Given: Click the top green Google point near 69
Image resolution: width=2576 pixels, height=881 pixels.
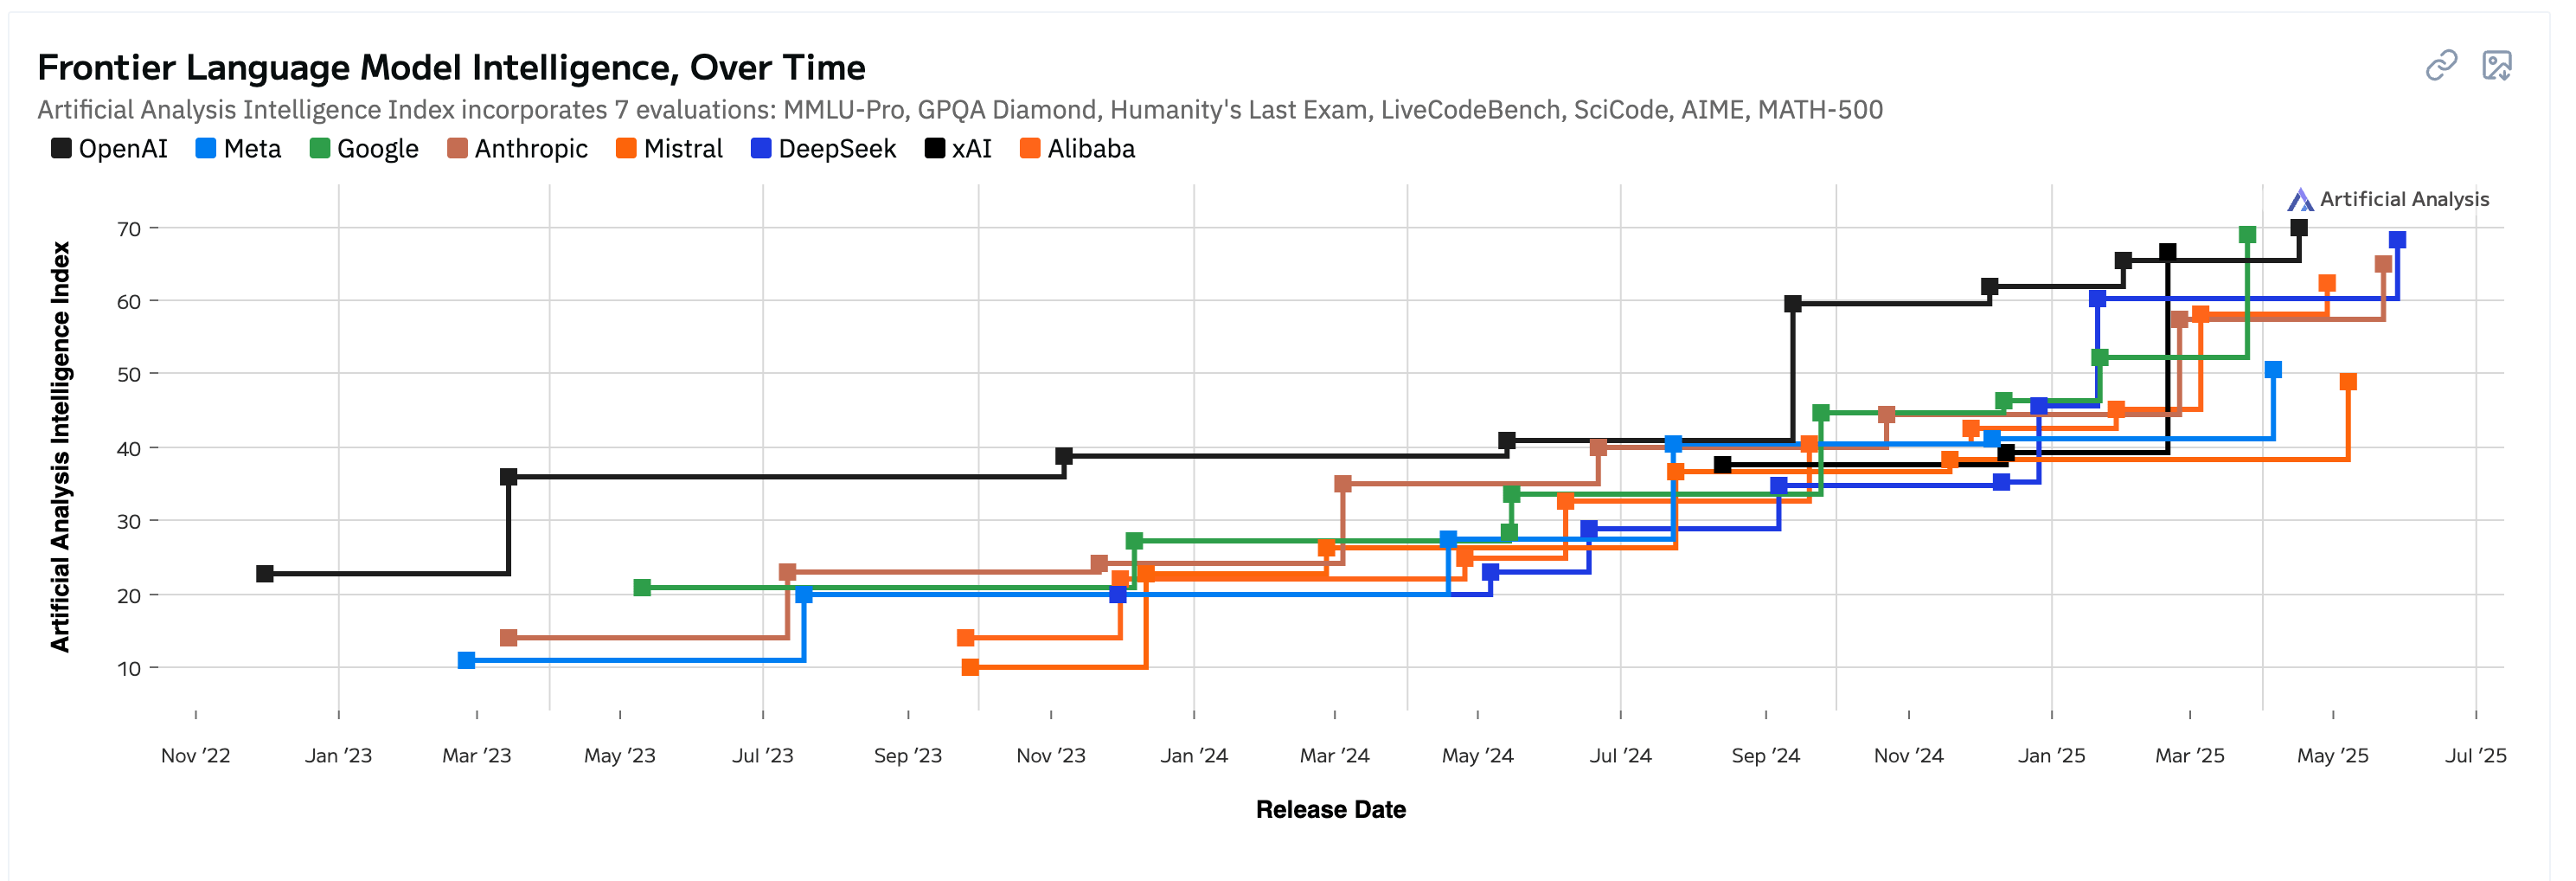Looking at the screenshot, I should point(2247,235).
